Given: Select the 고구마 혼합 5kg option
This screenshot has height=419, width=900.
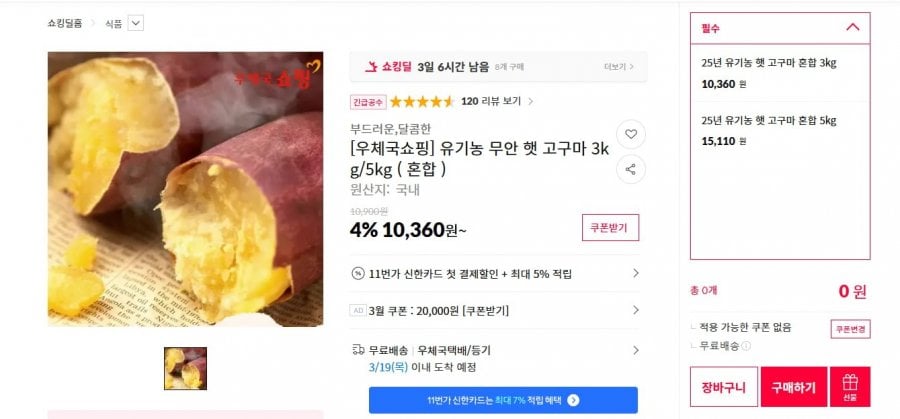Looking at the screenshot, I should tap(780, 130).
